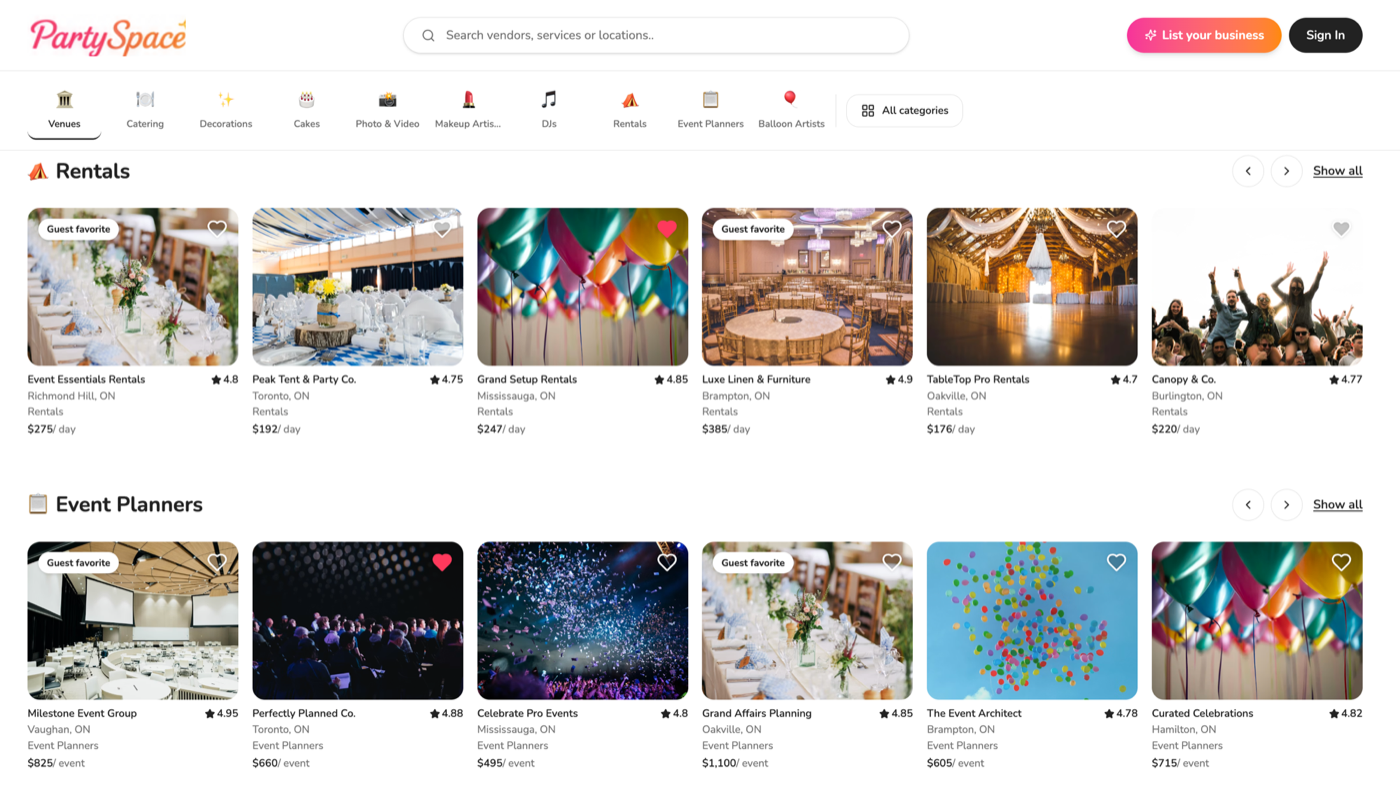
Task: Select the Decorations category tab
Action: 226,110
